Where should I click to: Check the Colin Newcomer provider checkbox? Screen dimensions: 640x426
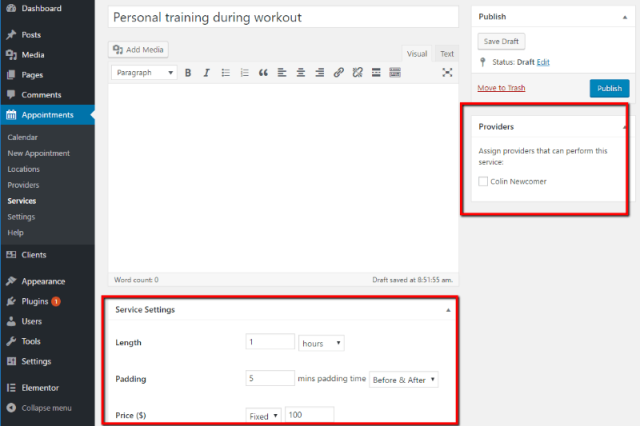[x=483, y=181]
